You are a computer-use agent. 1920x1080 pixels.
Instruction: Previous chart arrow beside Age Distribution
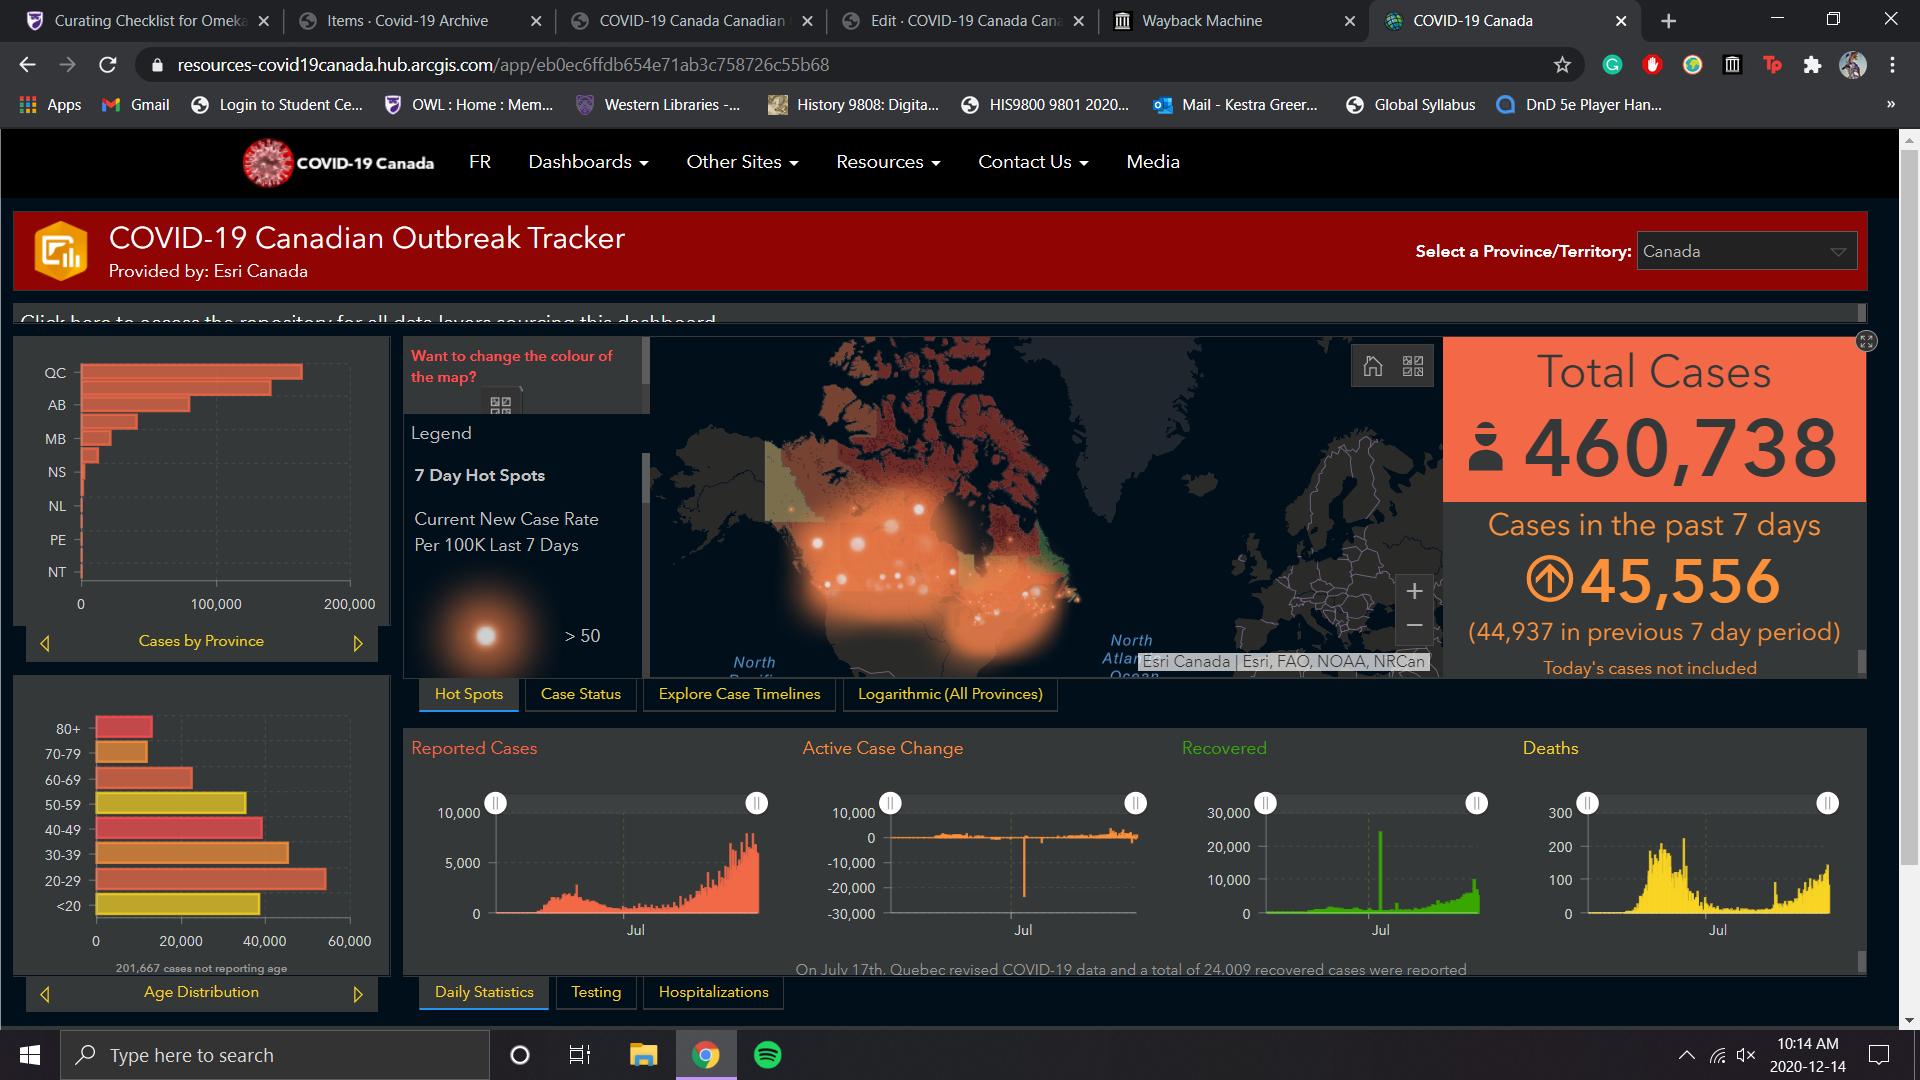pyautogui.click(x=45, y=994)
